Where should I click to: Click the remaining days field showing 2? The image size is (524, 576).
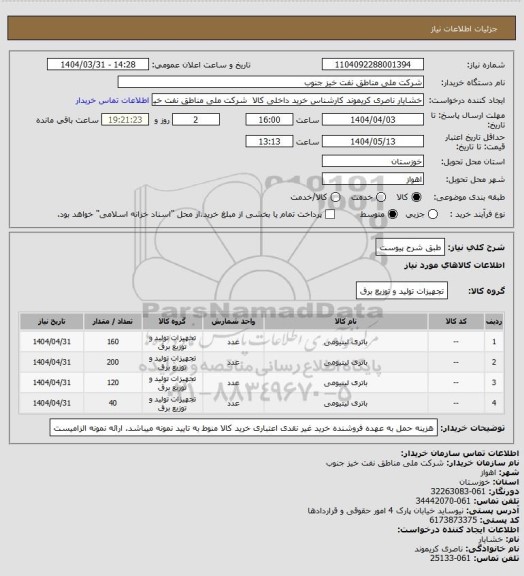pyautogui.click(x=196, y=120)
